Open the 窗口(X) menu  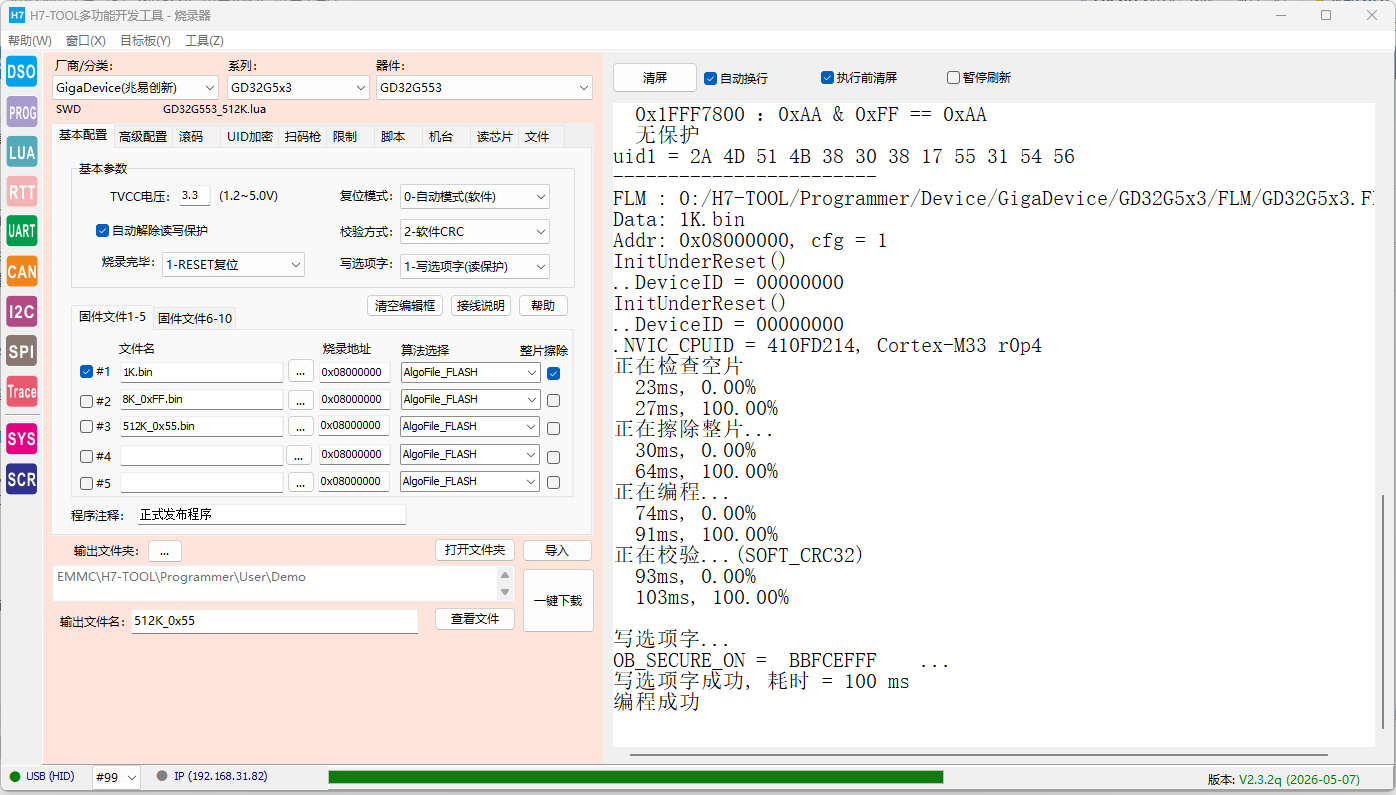(x=86, y=41)
